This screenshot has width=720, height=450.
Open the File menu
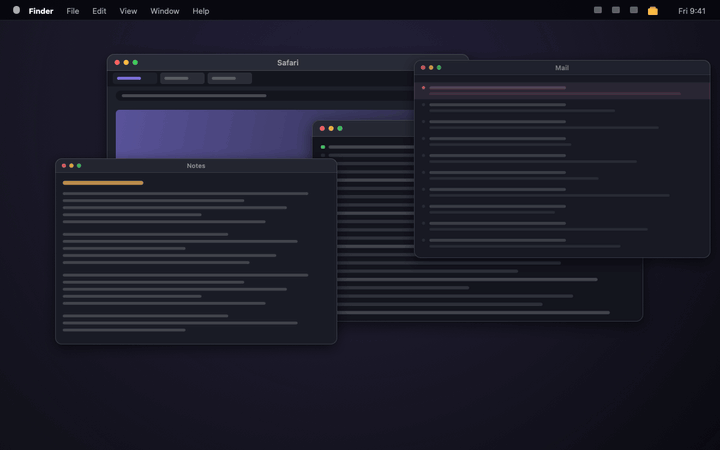coord(73,11)
